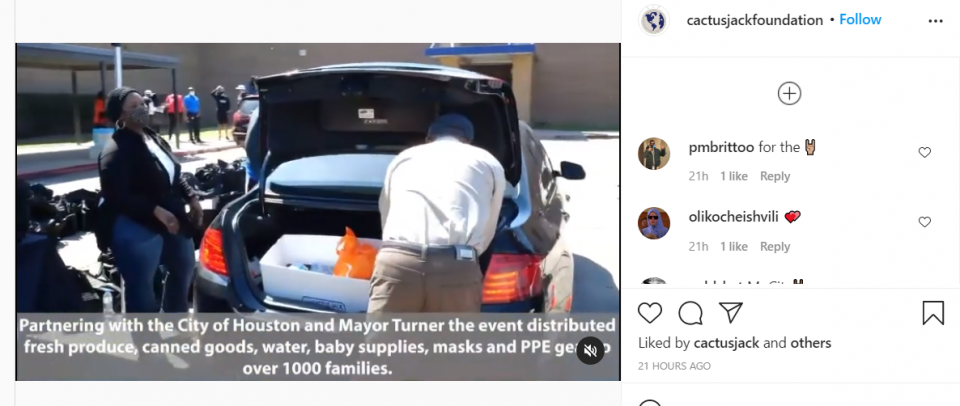Like the post with the heart icon

click(650, 313)
